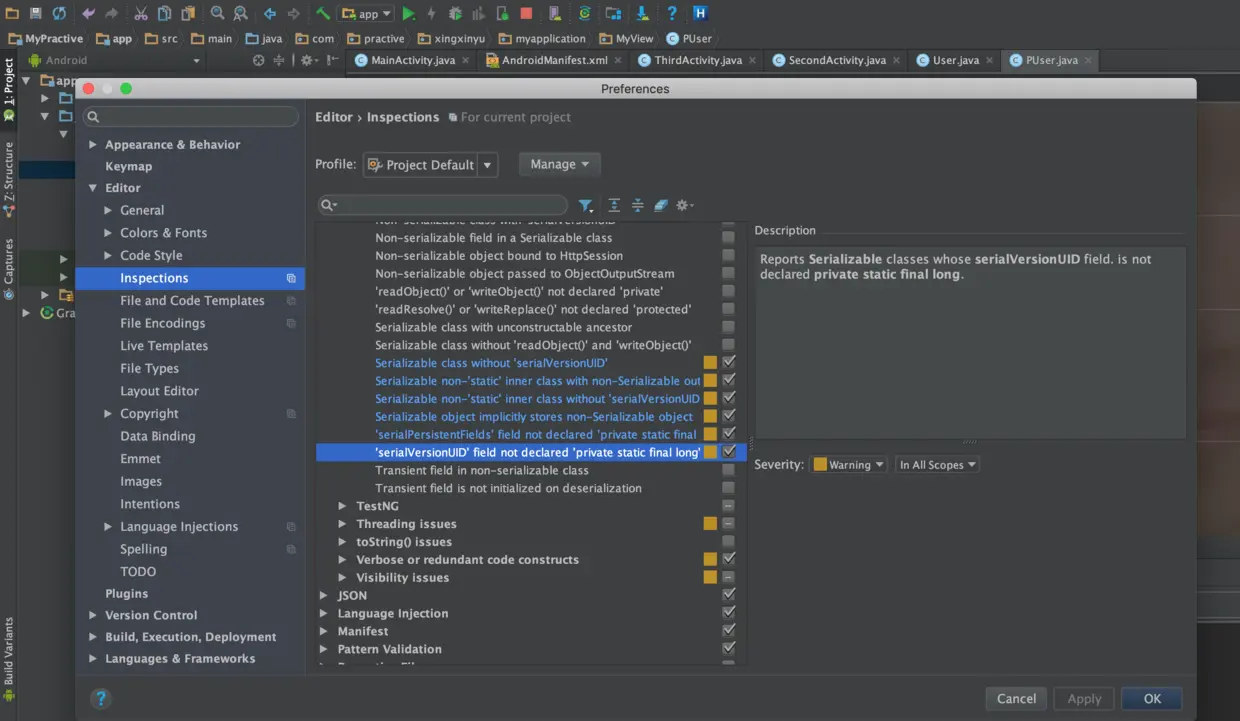Image resolution: width=1240 pixels, height=721 pixels.
Task: Open File and Code Templates settings
Action: tap(192, 300)
